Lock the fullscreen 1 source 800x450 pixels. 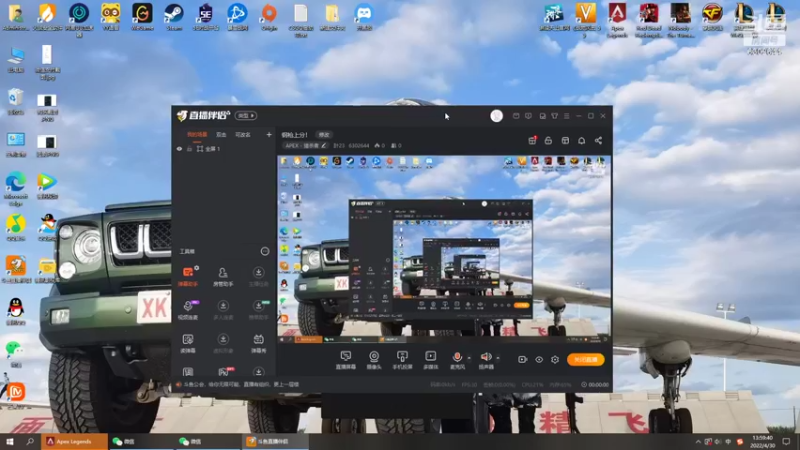(189, 149)
